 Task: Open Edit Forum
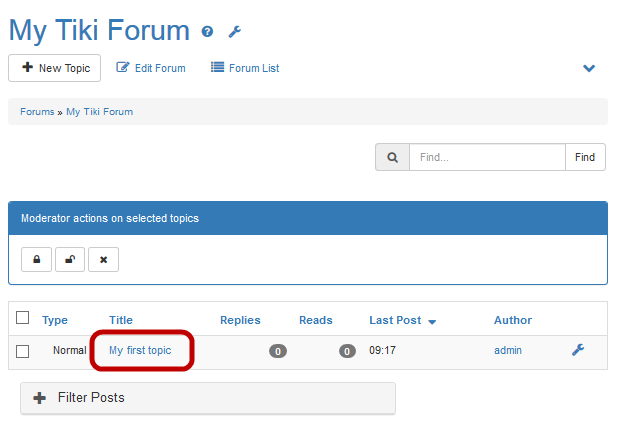click(x=151, y=68)
